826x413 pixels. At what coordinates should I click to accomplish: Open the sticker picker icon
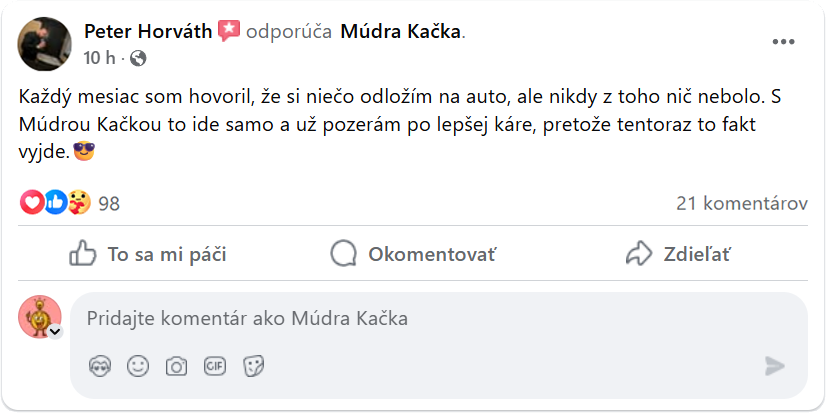(x=254, y=366)
